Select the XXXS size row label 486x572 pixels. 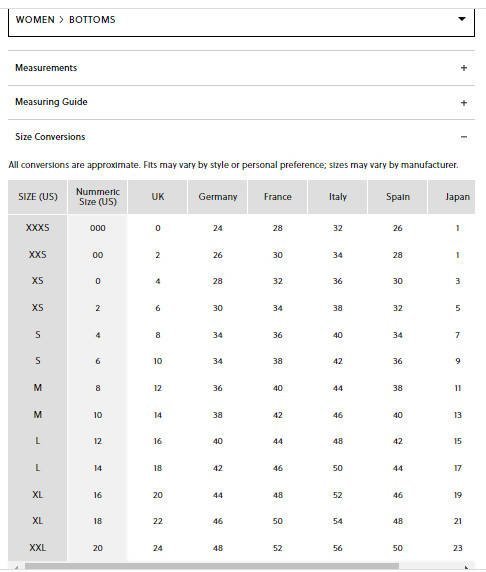pyautogui.click(x=38, y=228)
